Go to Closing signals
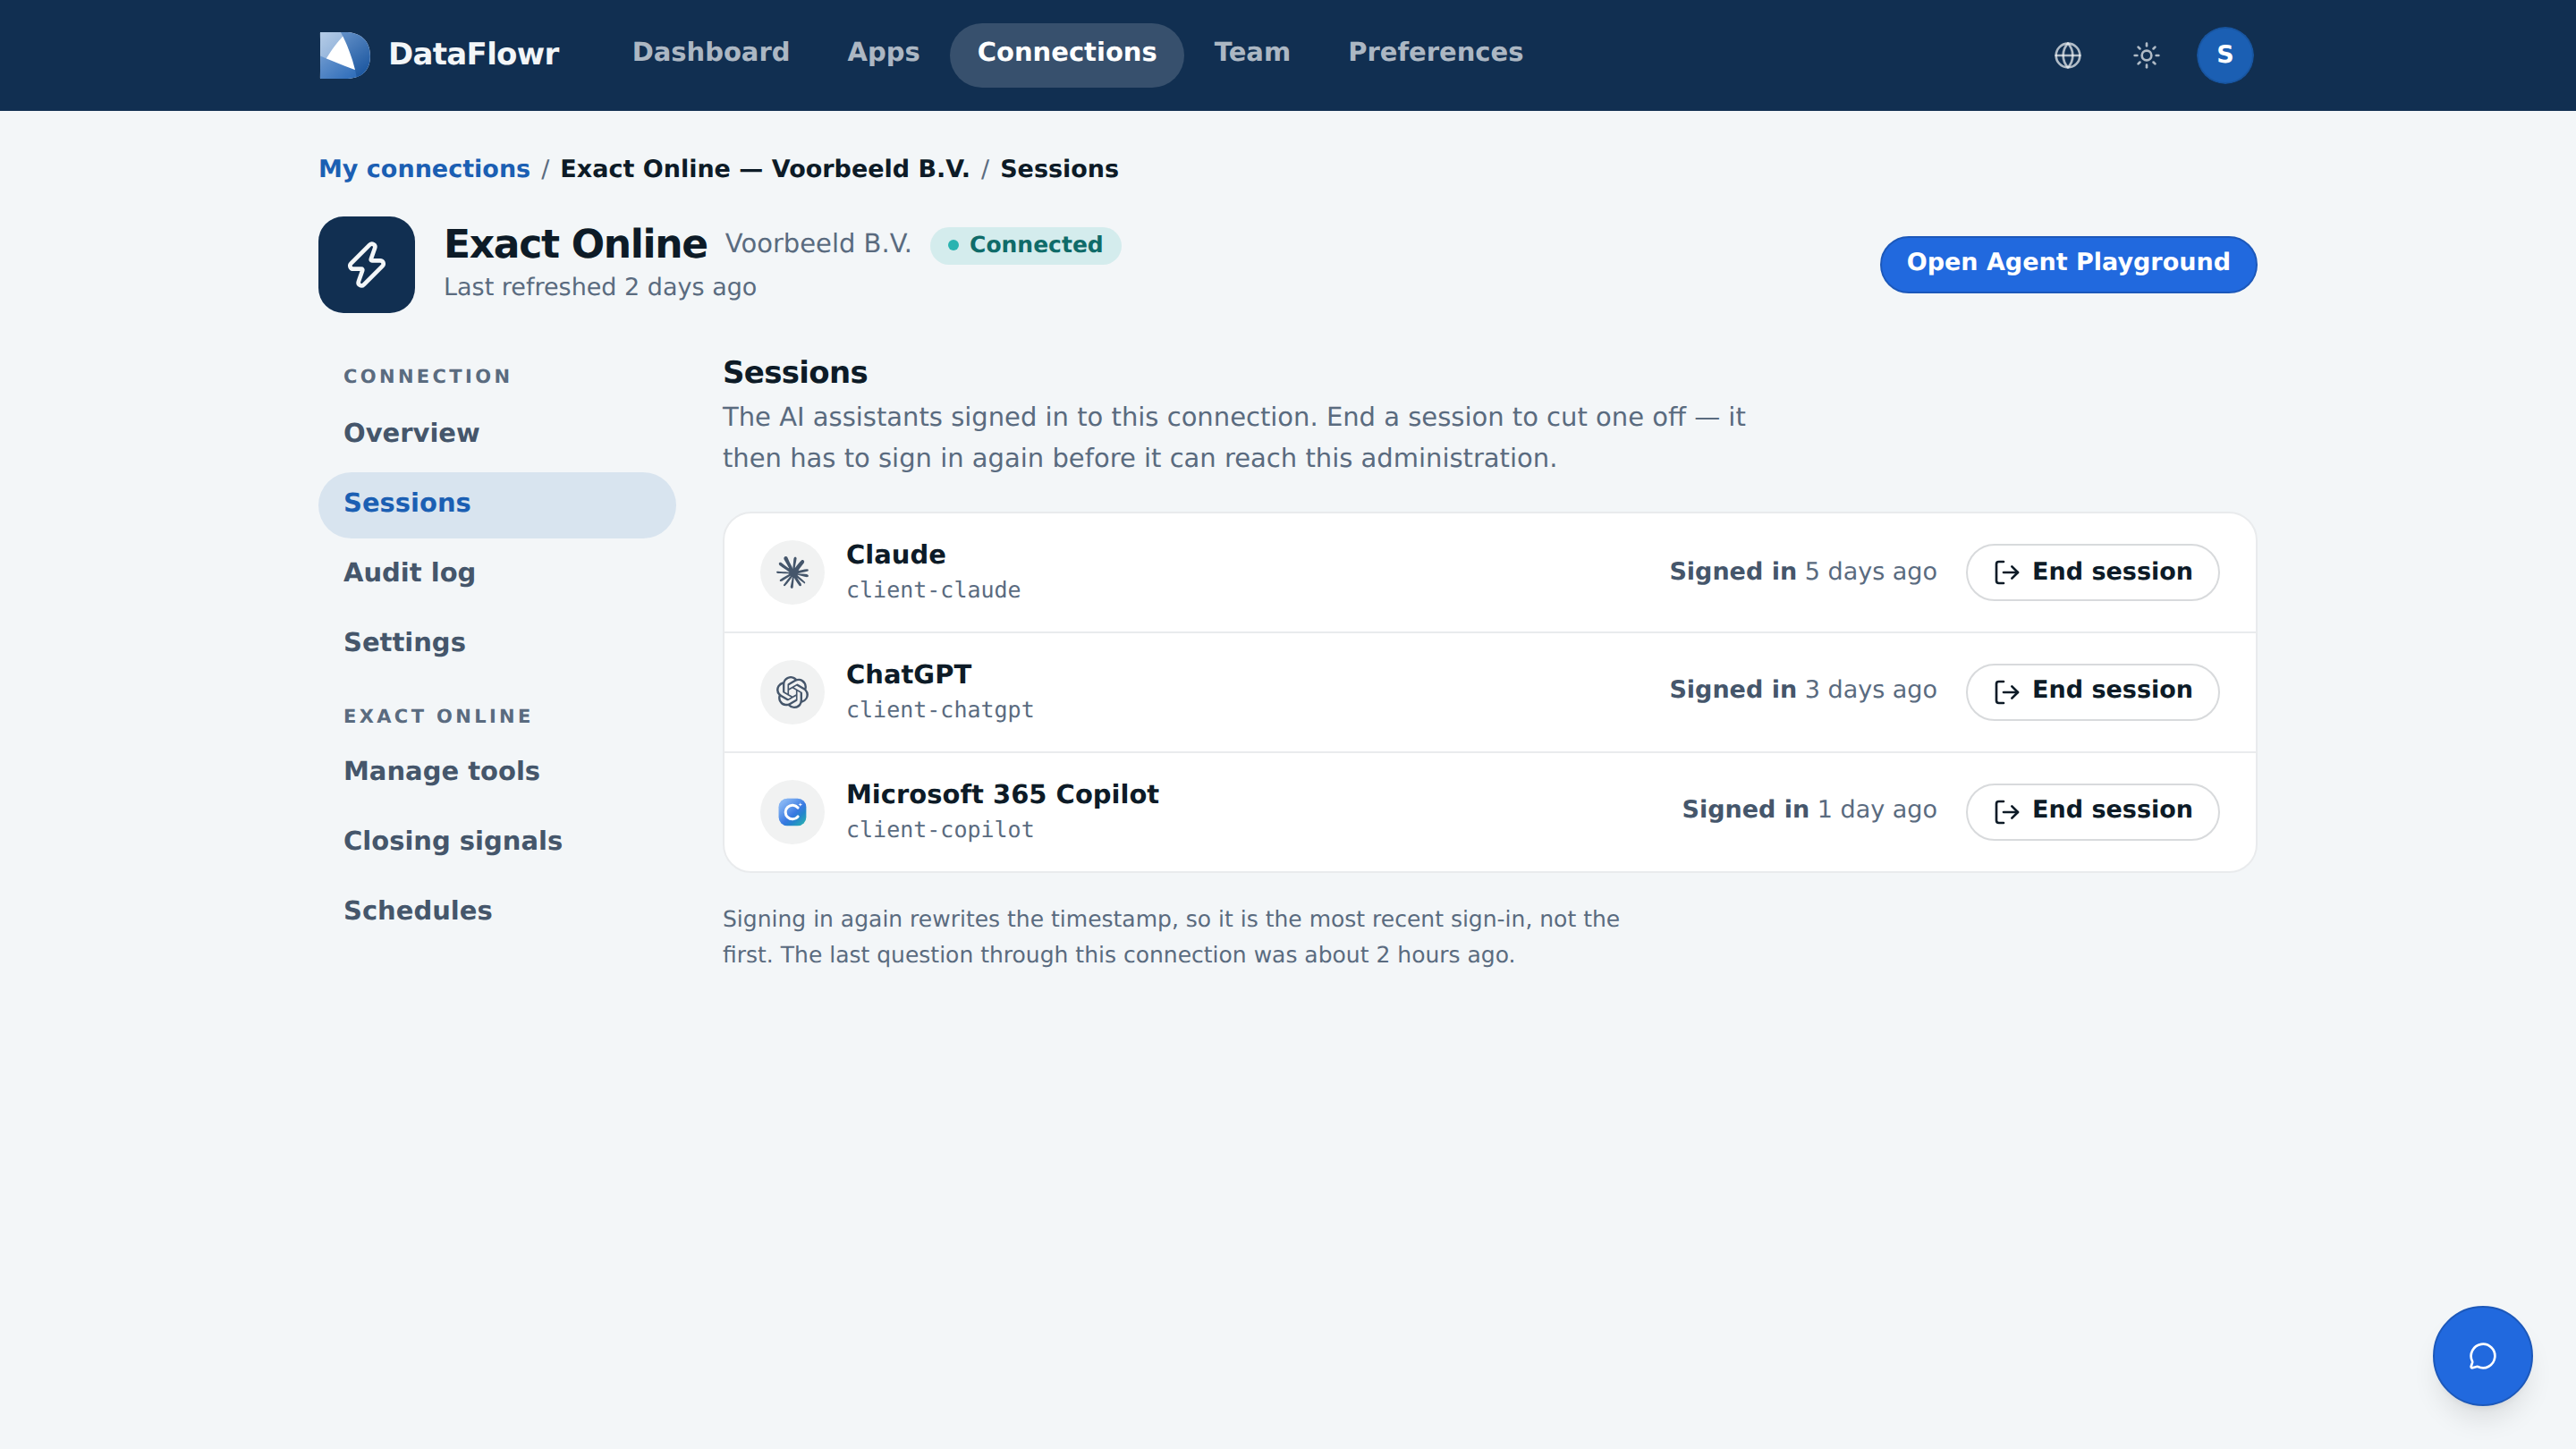The height and width of the screenshot is (1449, 2576). [497, 842]
